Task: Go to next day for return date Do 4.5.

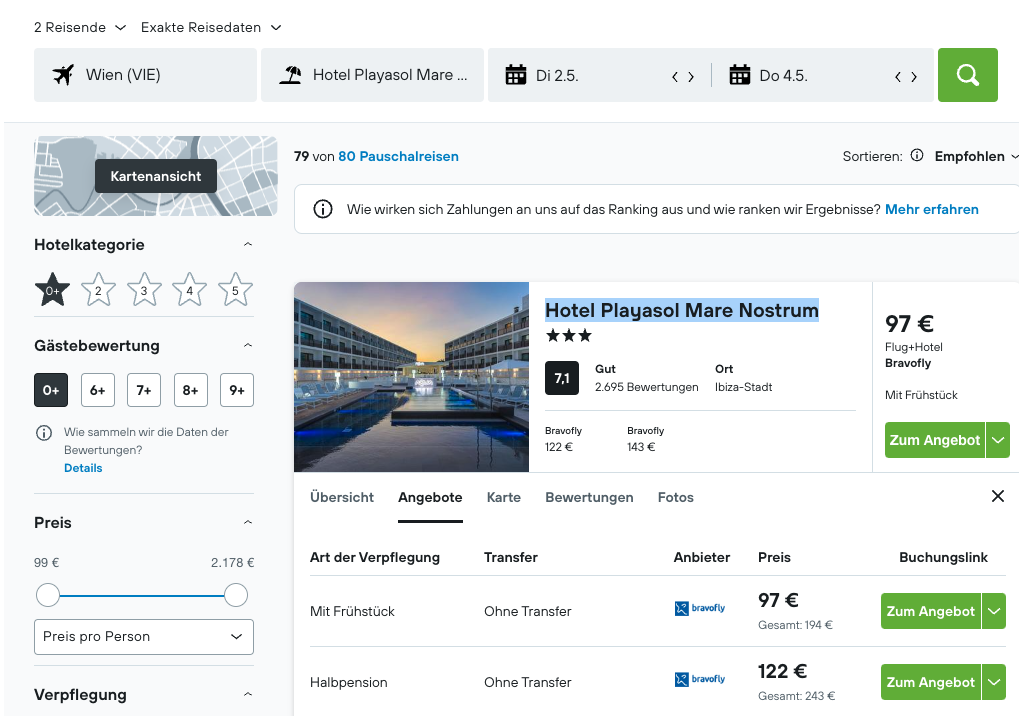Action: (x=914, y=77)
